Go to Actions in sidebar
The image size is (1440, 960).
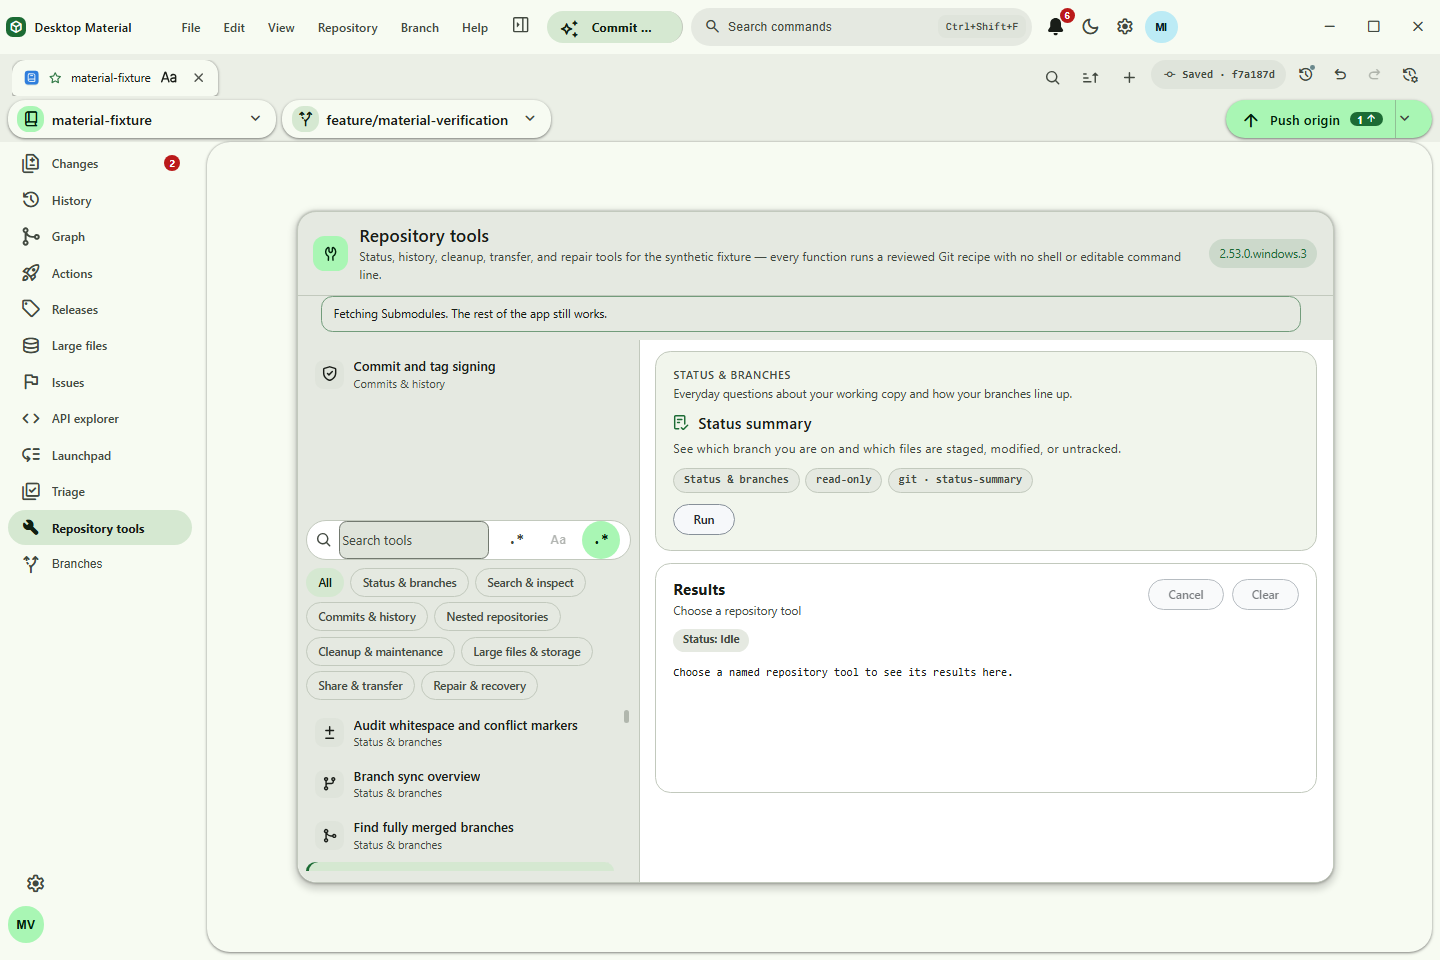(x=100, y=273)
